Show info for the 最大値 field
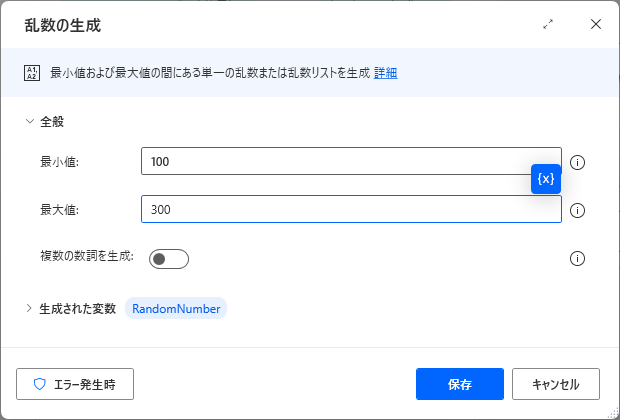Image resolution: width=620 pixels, height=420 pixels. pos(577,210)
